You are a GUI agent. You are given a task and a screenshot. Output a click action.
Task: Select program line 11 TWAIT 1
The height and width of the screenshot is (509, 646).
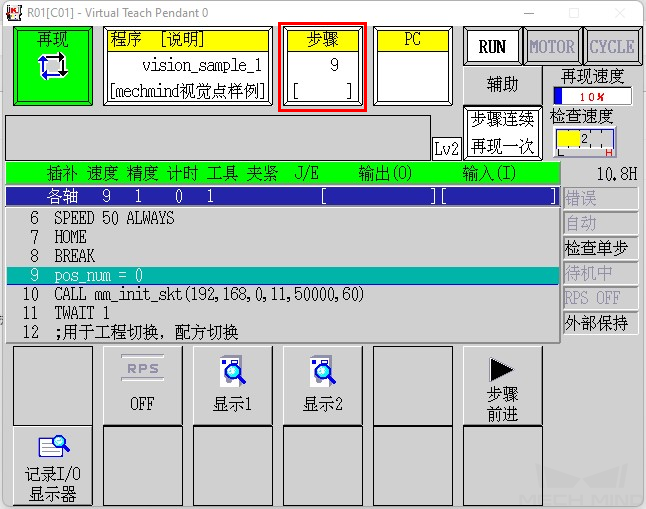point(283,313)
